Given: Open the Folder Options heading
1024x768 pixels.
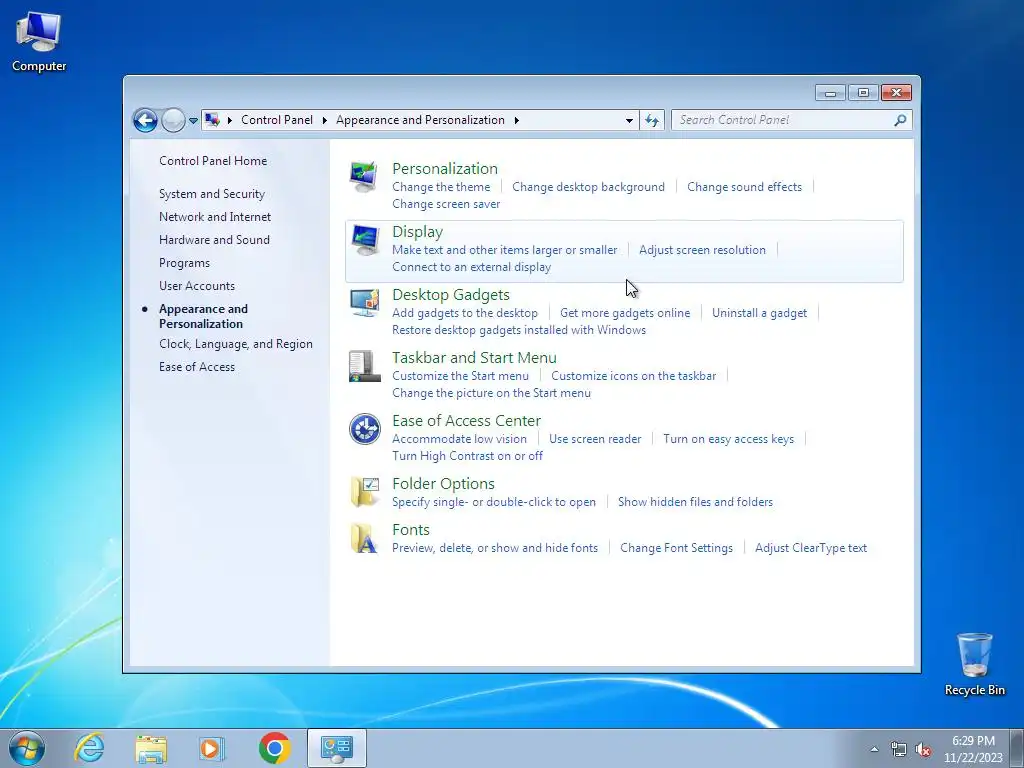Looking at the screenshot, I should pyautogui.click(x=443, y=484).
